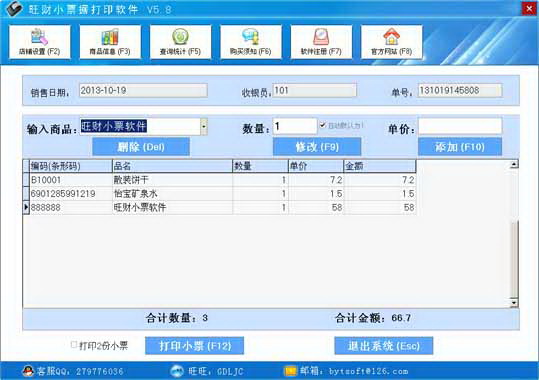Click the table scrollbar up arrow
This screenshot has width=539, height=380.
[514, 164]
